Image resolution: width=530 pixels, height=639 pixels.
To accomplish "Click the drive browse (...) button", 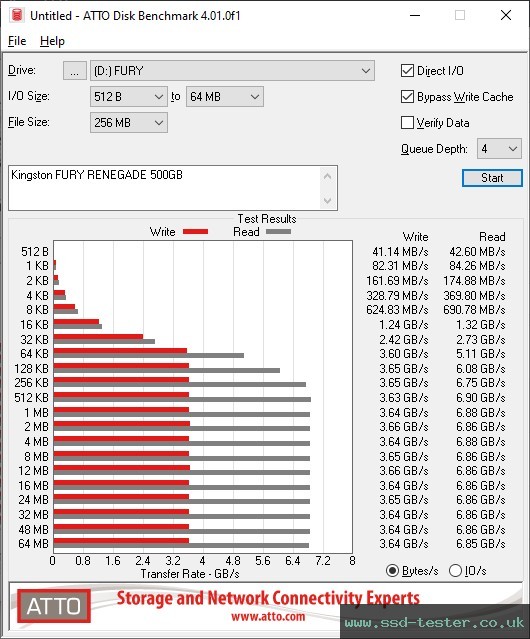I will tap(75, 71).
